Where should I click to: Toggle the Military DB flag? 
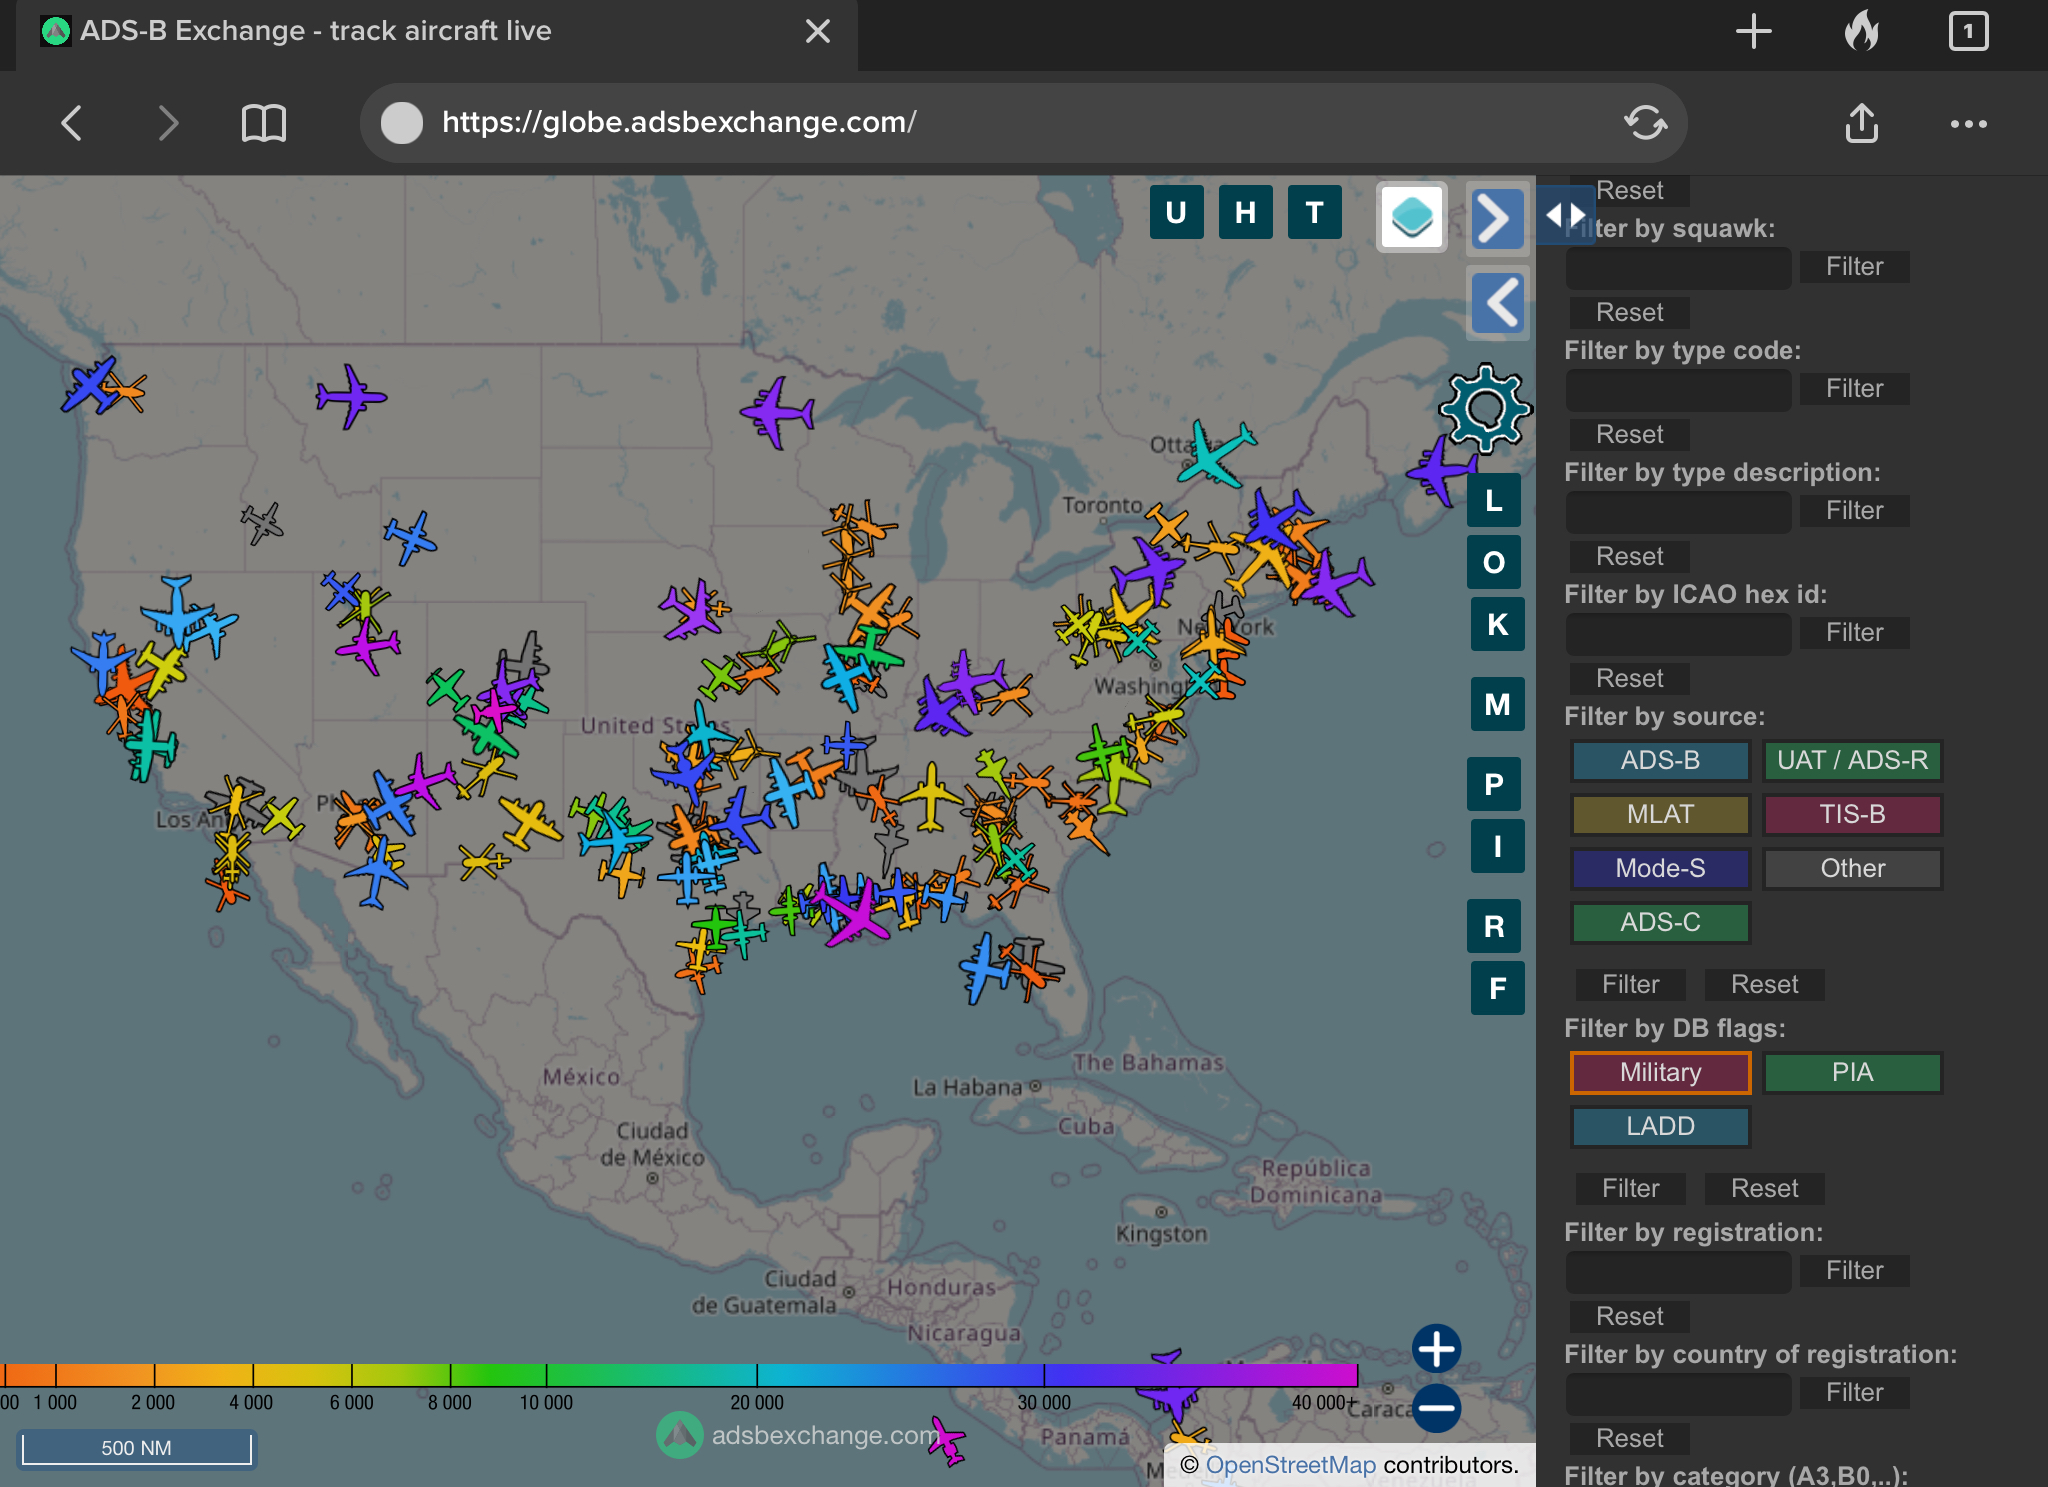pos(1660,1072)
